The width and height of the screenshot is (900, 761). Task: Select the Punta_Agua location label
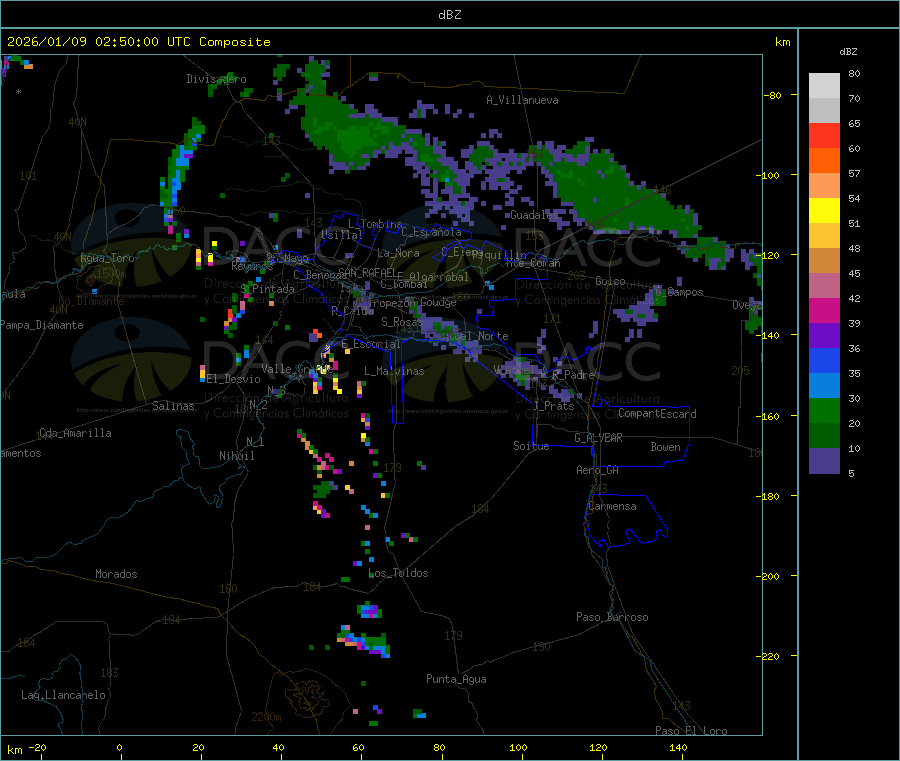[456, 679]
